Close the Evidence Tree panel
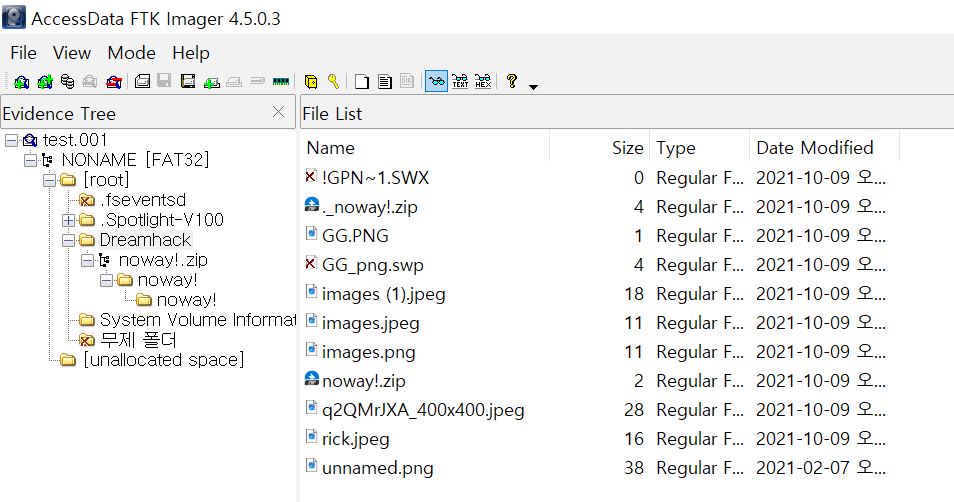Image resolution: width=954 pixels, height=502 pixels. coord(278,112)
